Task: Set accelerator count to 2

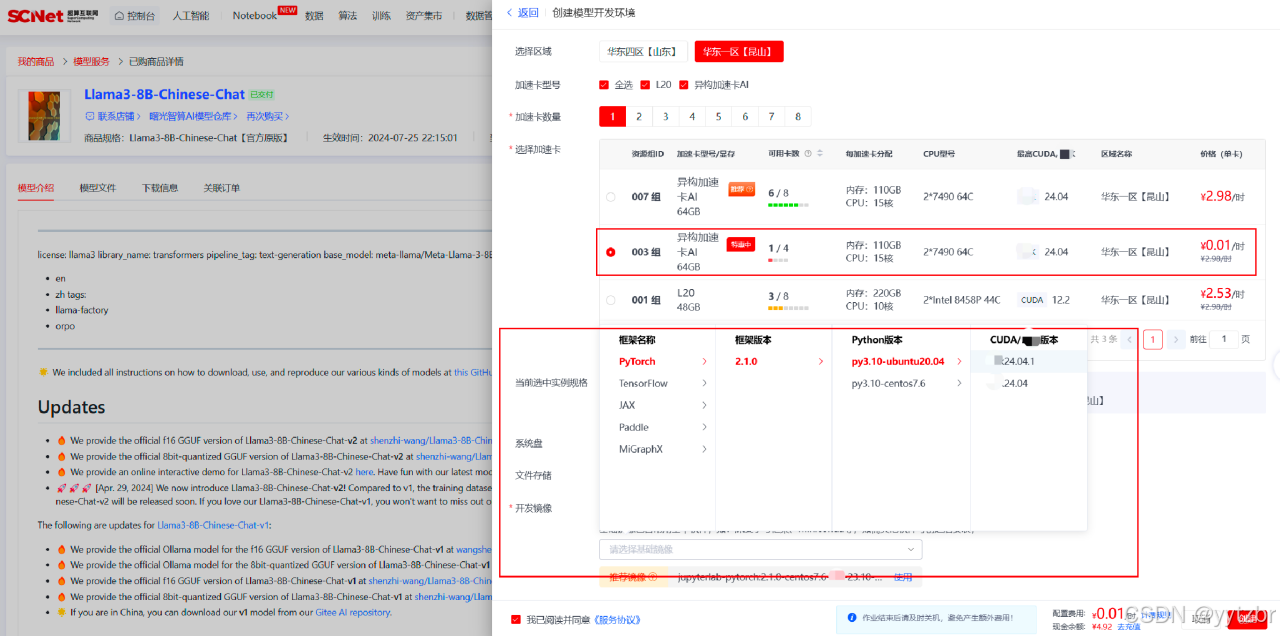Action: click(639, 117)
